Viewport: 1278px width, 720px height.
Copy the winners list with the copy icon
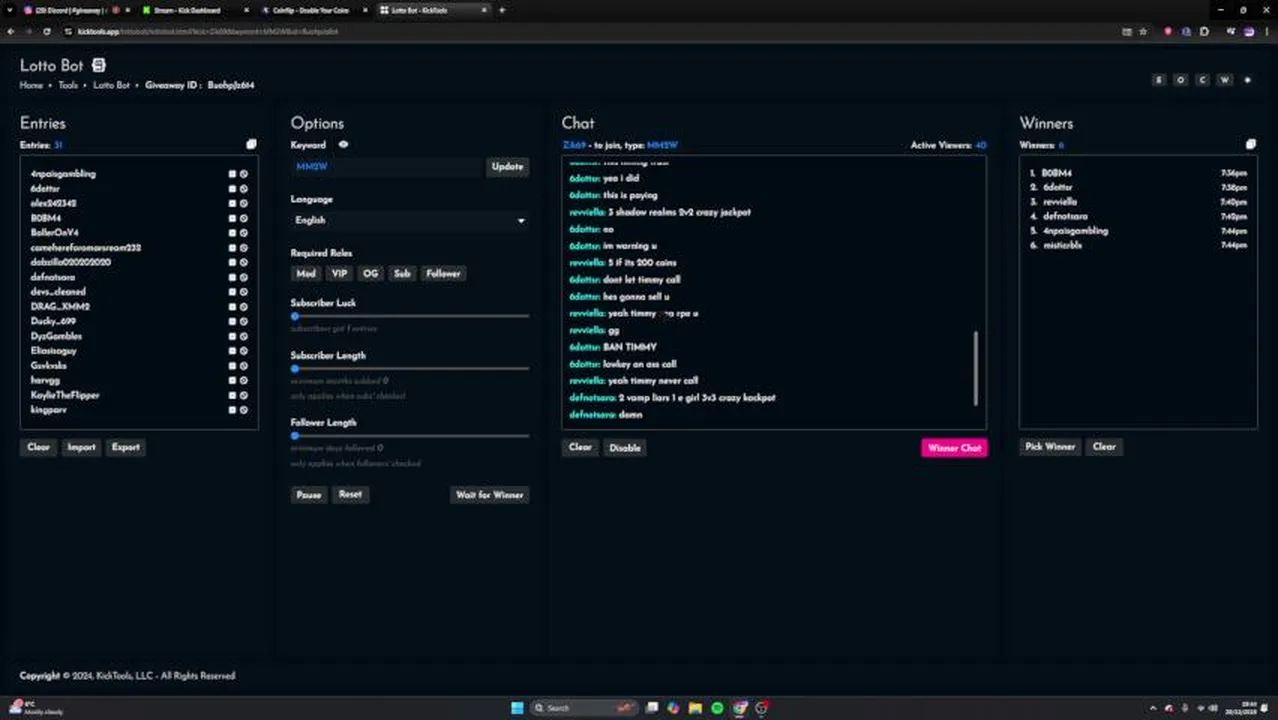tap(1250, 144)
